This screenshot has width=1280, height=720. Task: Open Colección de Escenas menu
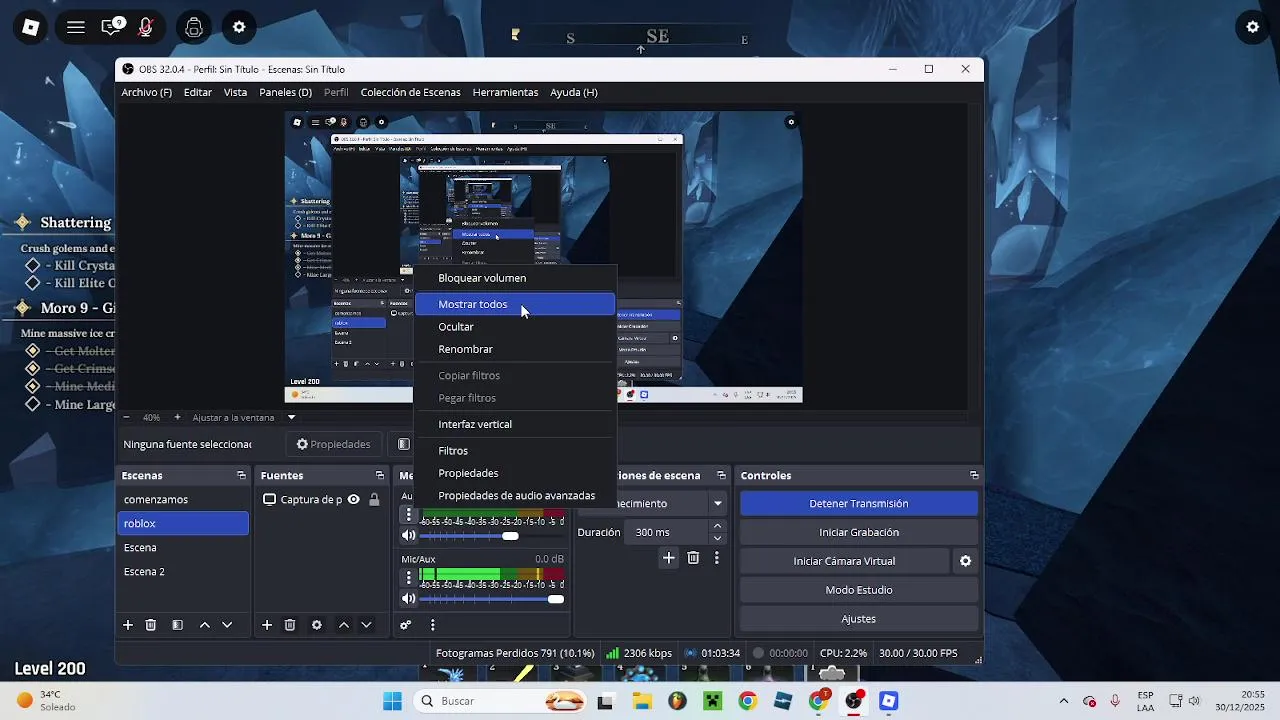(x=410, y=92)
